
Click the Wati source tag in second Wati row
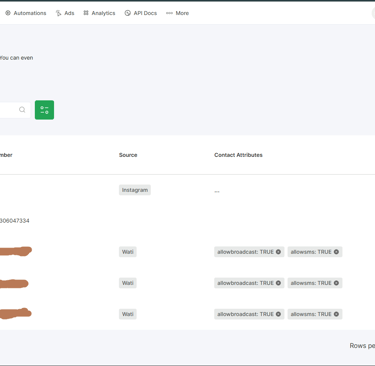(x=128, y=283)
